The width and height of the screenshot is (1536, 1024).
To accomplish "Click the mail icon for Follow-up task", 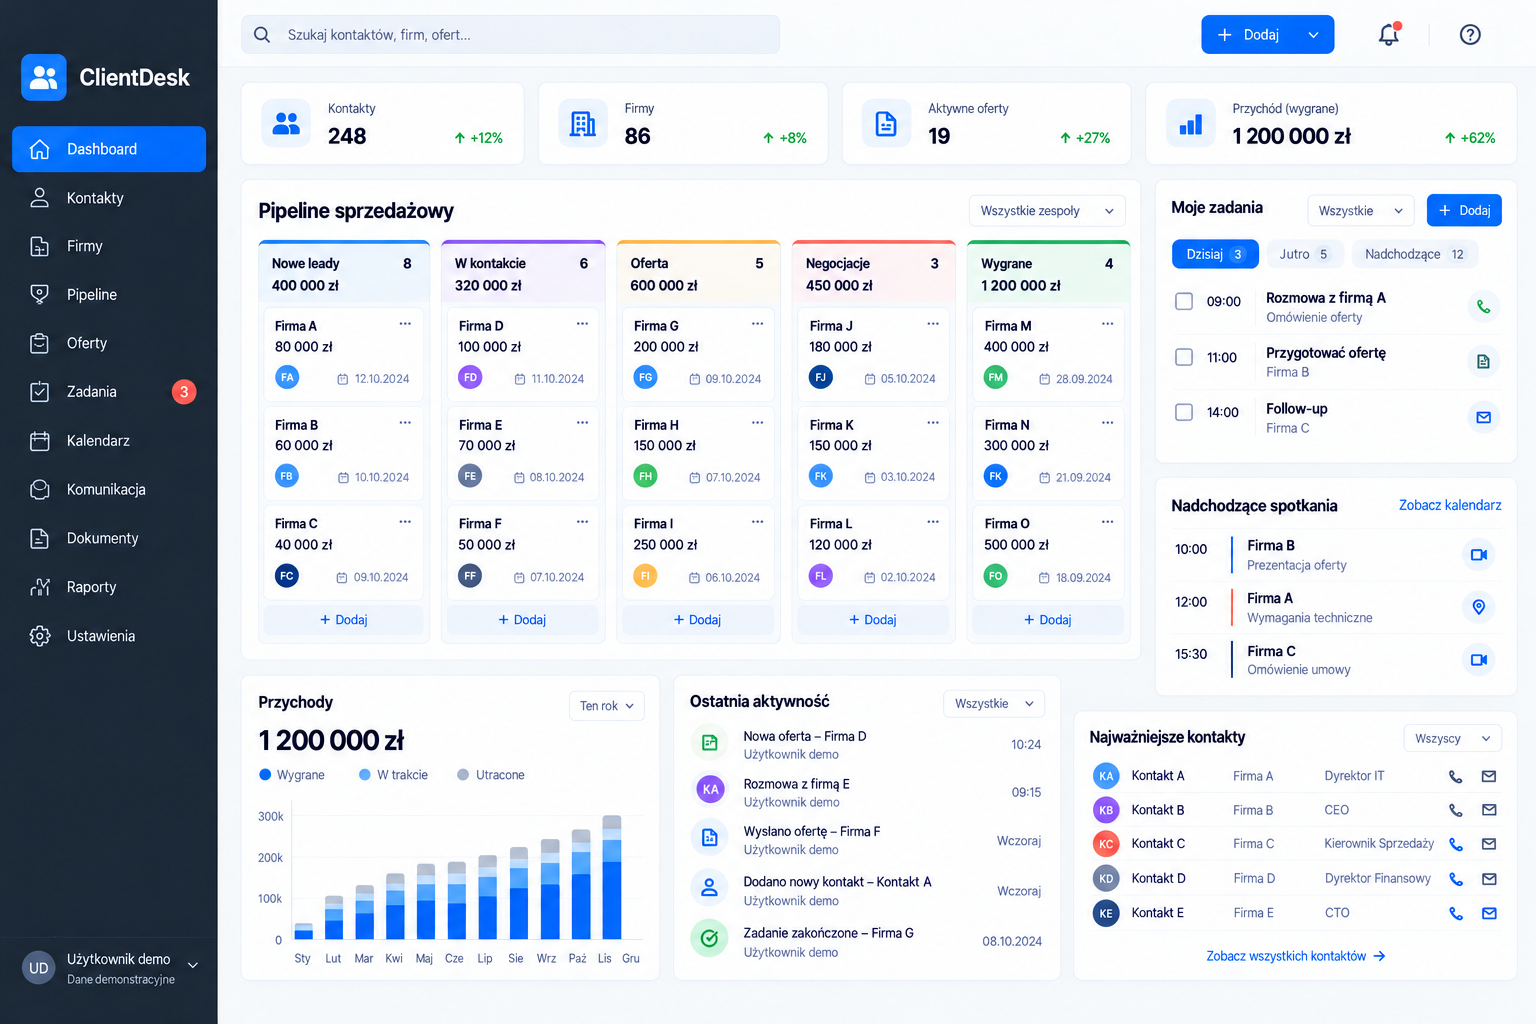I will tap(1483, 417).
